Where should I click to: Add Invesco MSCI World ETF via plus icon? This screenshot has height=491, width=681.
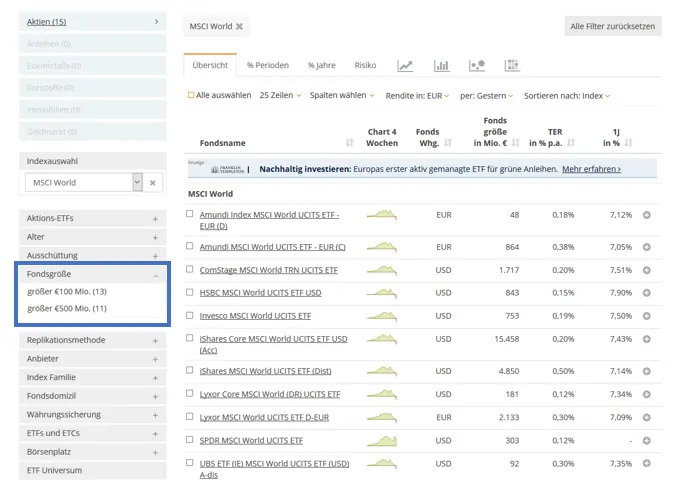point(647,316)
